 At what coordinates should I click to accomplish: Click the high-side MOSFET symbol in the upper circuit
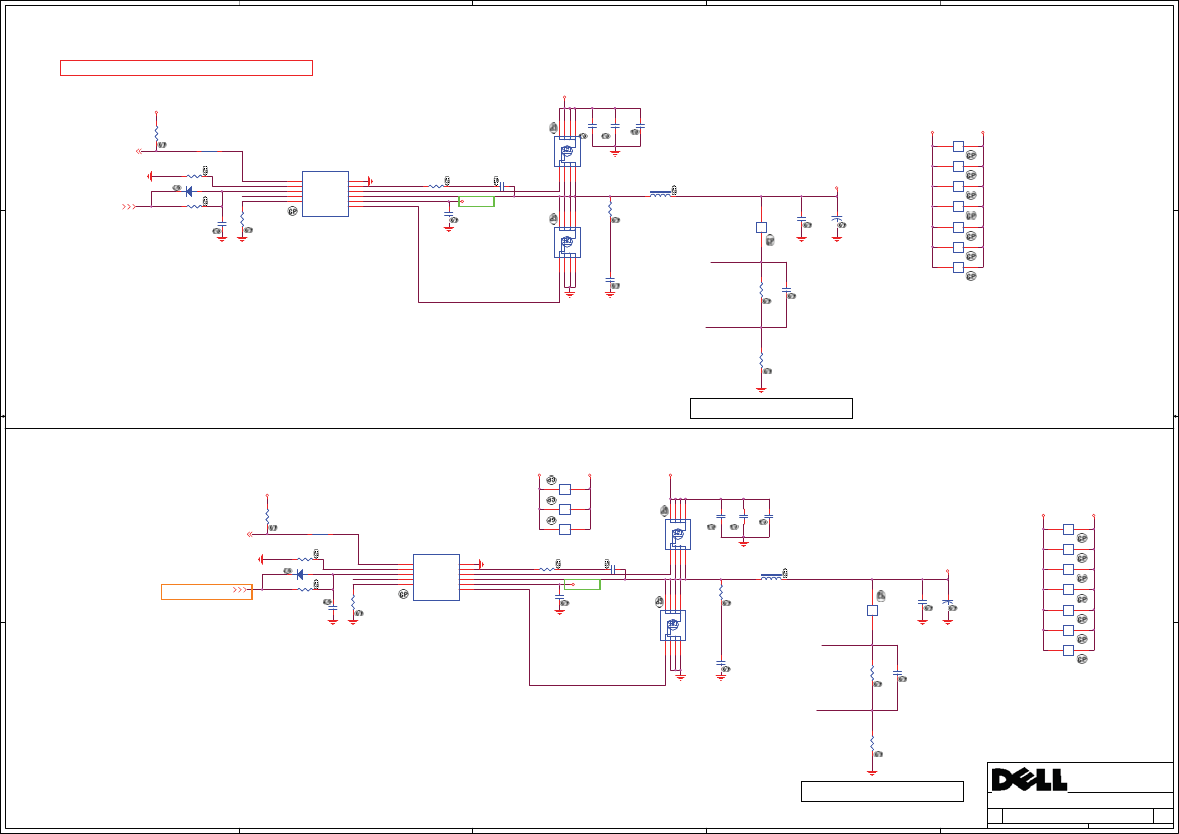(568, 152)
